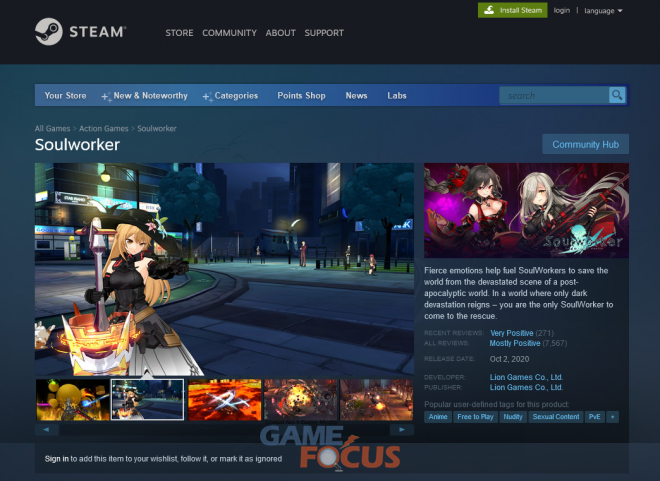Select the fourth explosion screenshot thumbnail
660x481 pixels.
(301, 400)
